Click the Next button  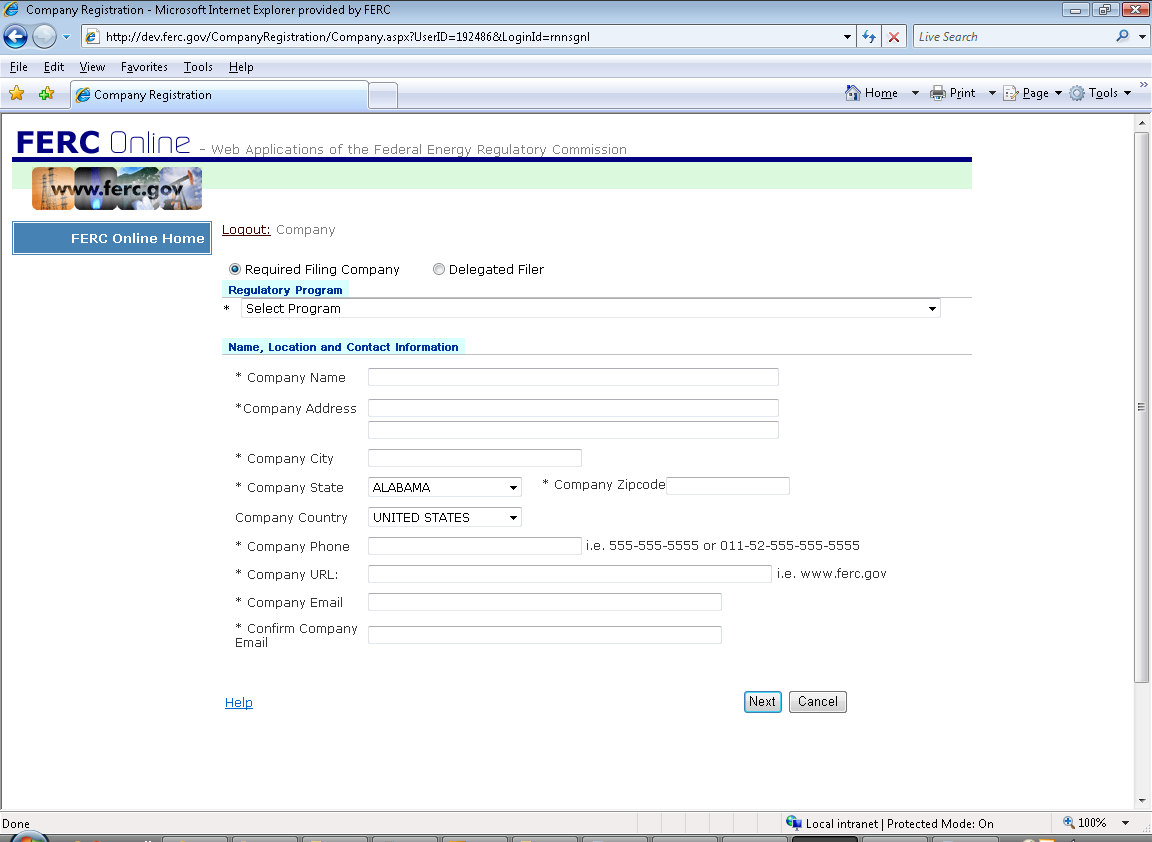coord(763,702)
